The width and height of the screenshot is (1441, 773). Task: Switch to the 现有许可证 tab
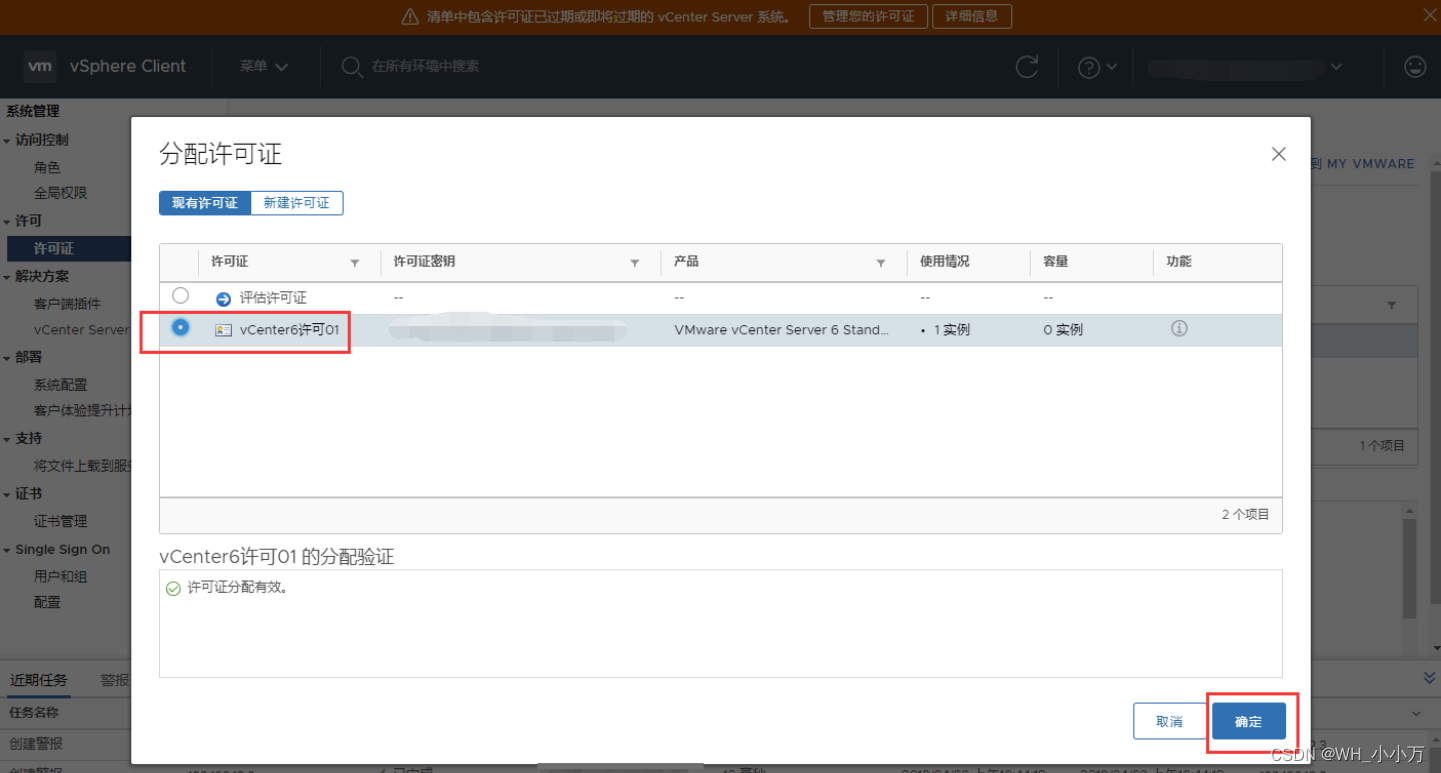point(205,203)
